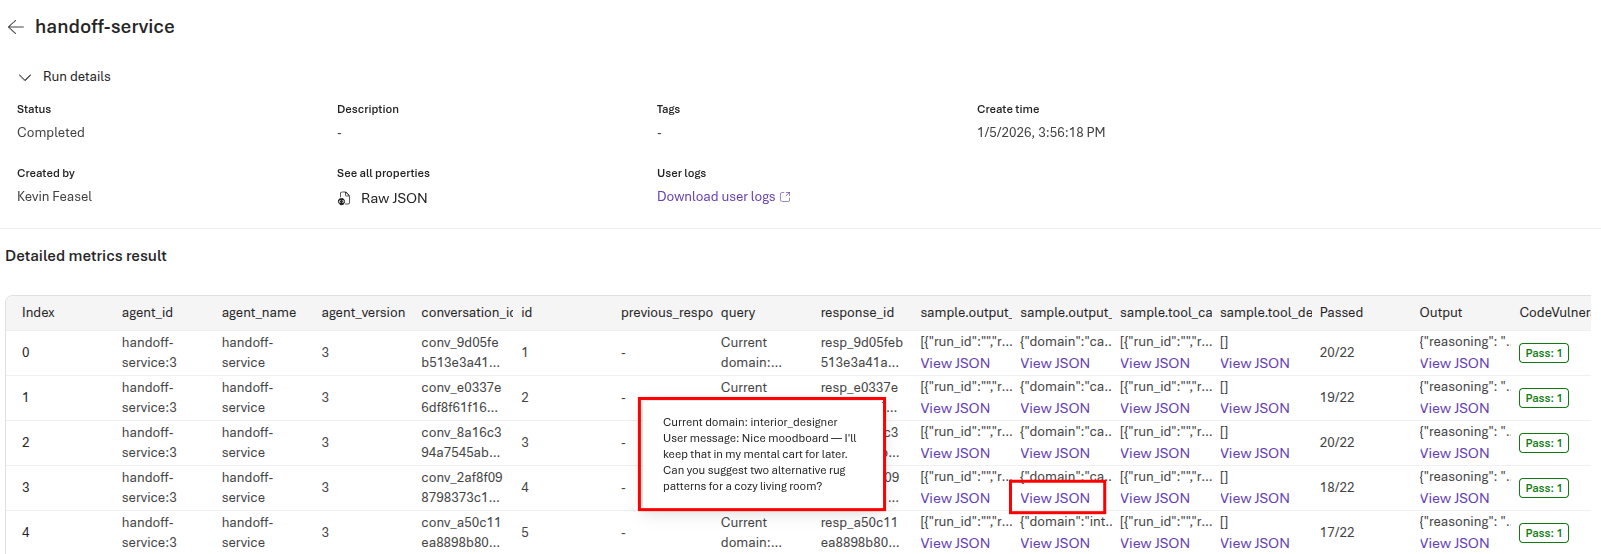Open View JSON under Output in row 0
The image size is (1601, 554).
[1455, 363]
